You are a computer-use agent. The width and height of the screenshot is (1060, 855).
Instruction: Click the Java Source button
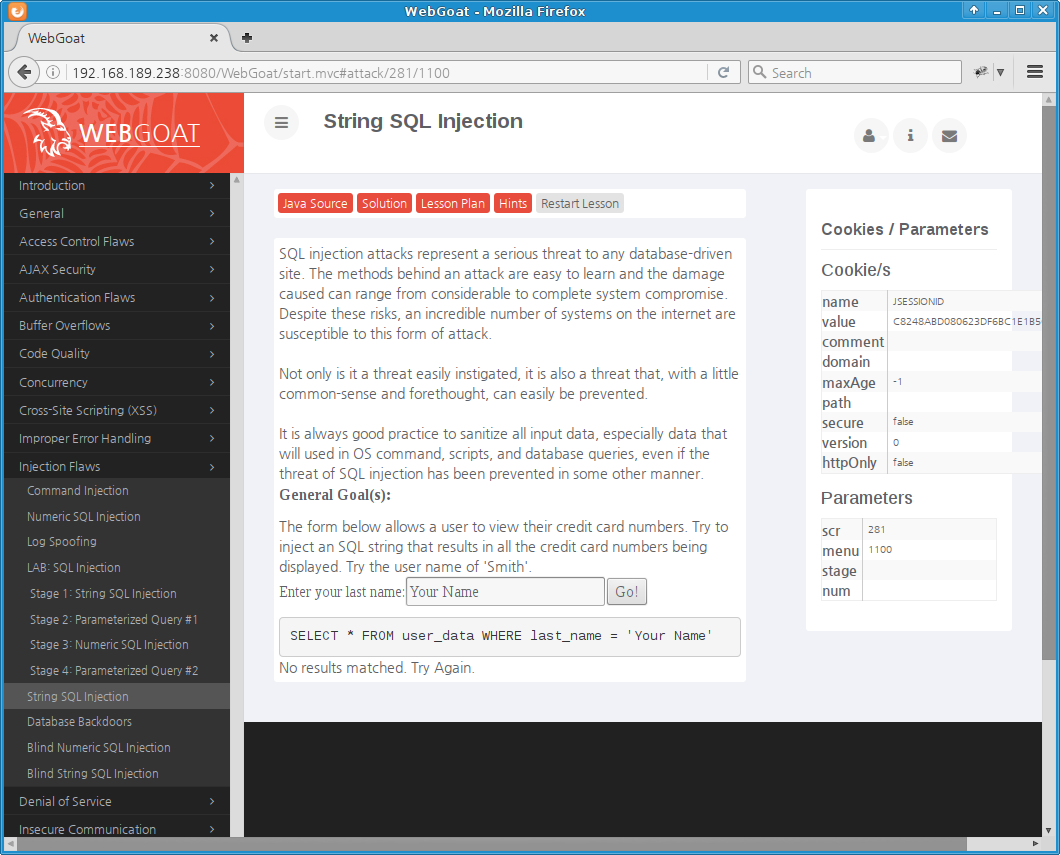click(x=315, y=203)
